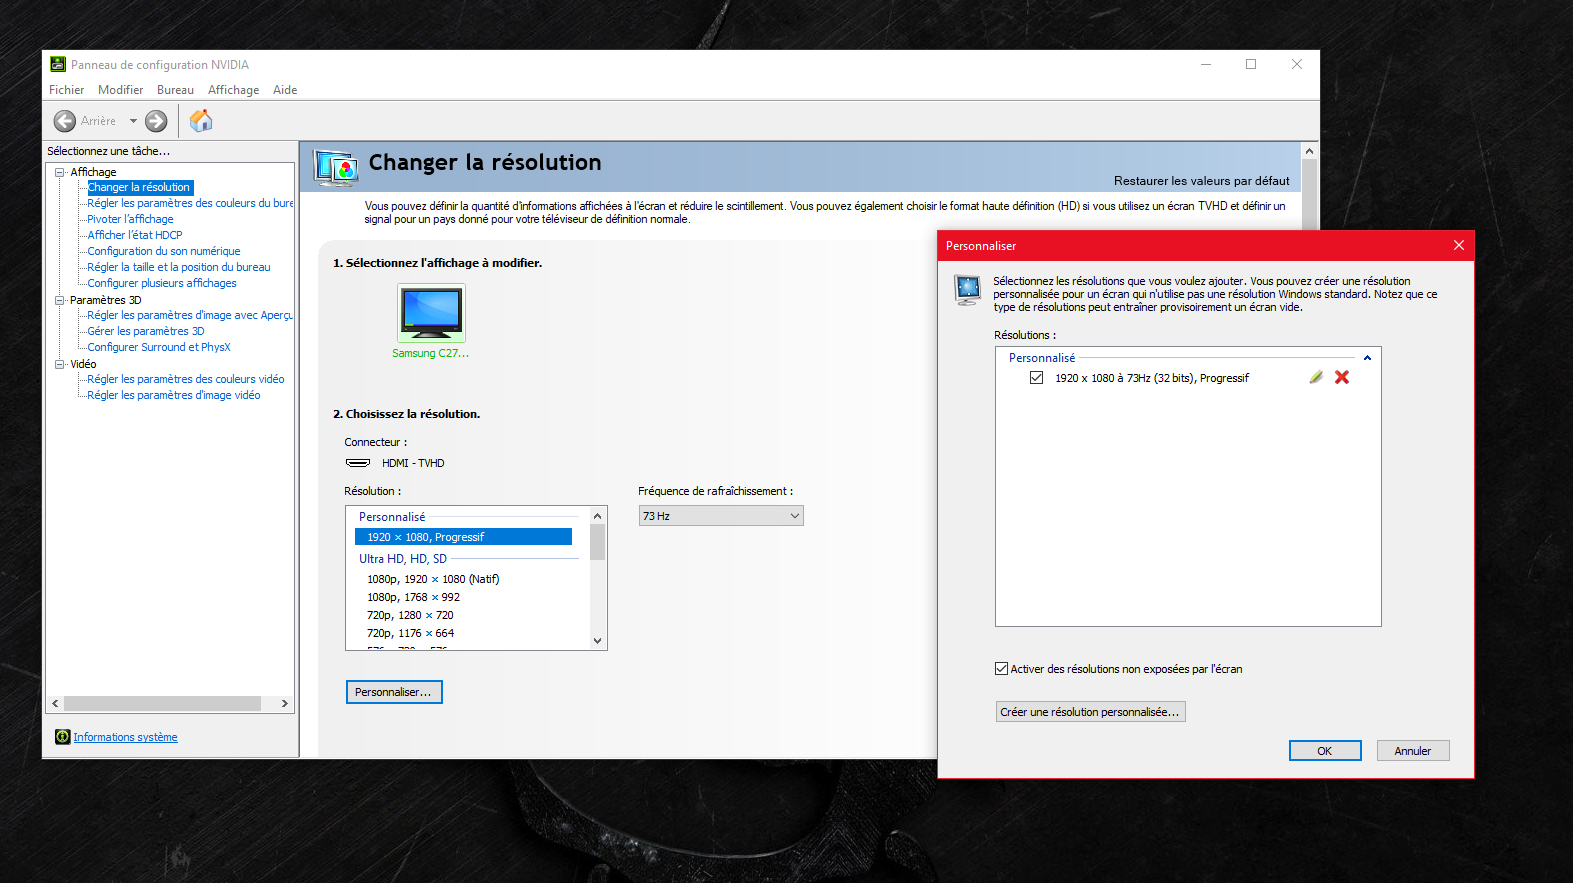Click the Arrière back arrow icon

click(x=65, y=121)
